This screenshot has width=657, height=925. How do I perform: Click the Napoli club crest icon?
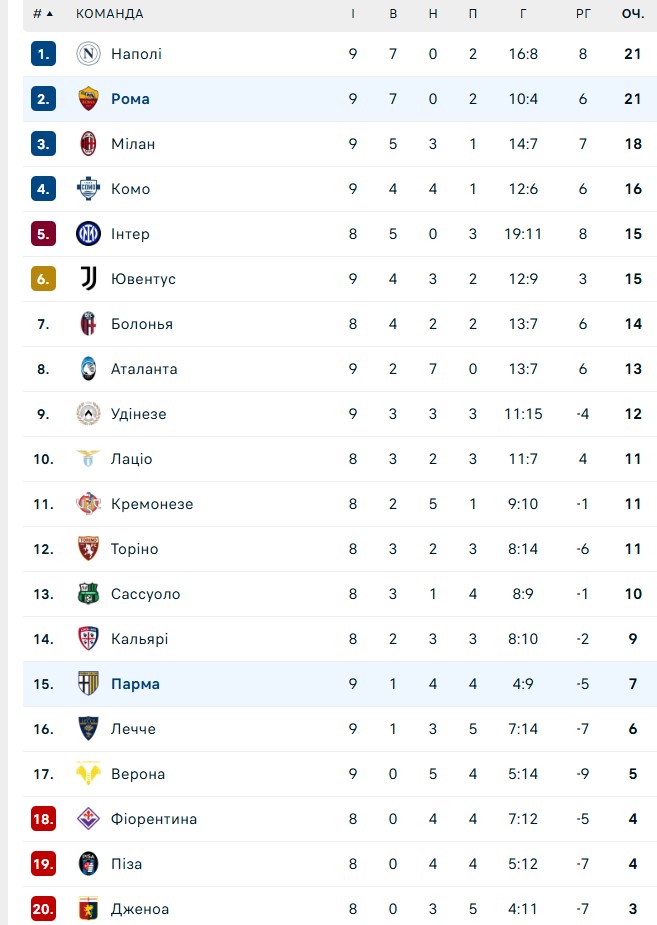click(x=89, y=54)
